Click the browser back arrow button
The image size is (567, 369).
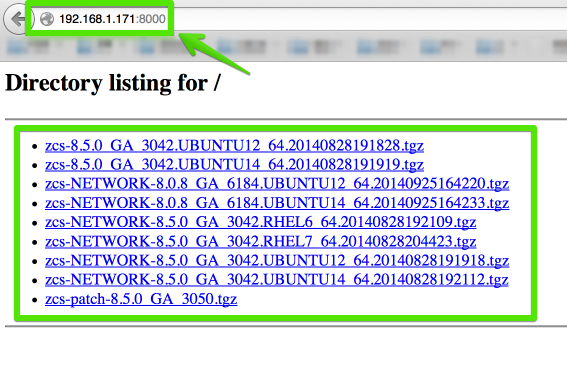click(x=18, y=19)
